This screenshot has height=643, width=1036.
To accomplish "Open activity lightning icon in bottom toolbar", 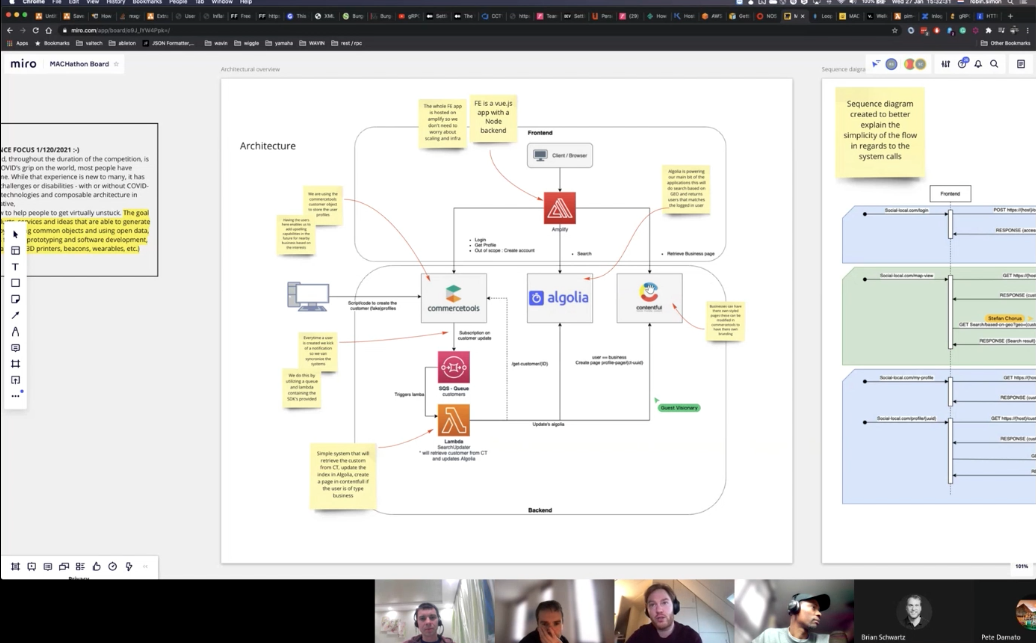I will [129, 566].
